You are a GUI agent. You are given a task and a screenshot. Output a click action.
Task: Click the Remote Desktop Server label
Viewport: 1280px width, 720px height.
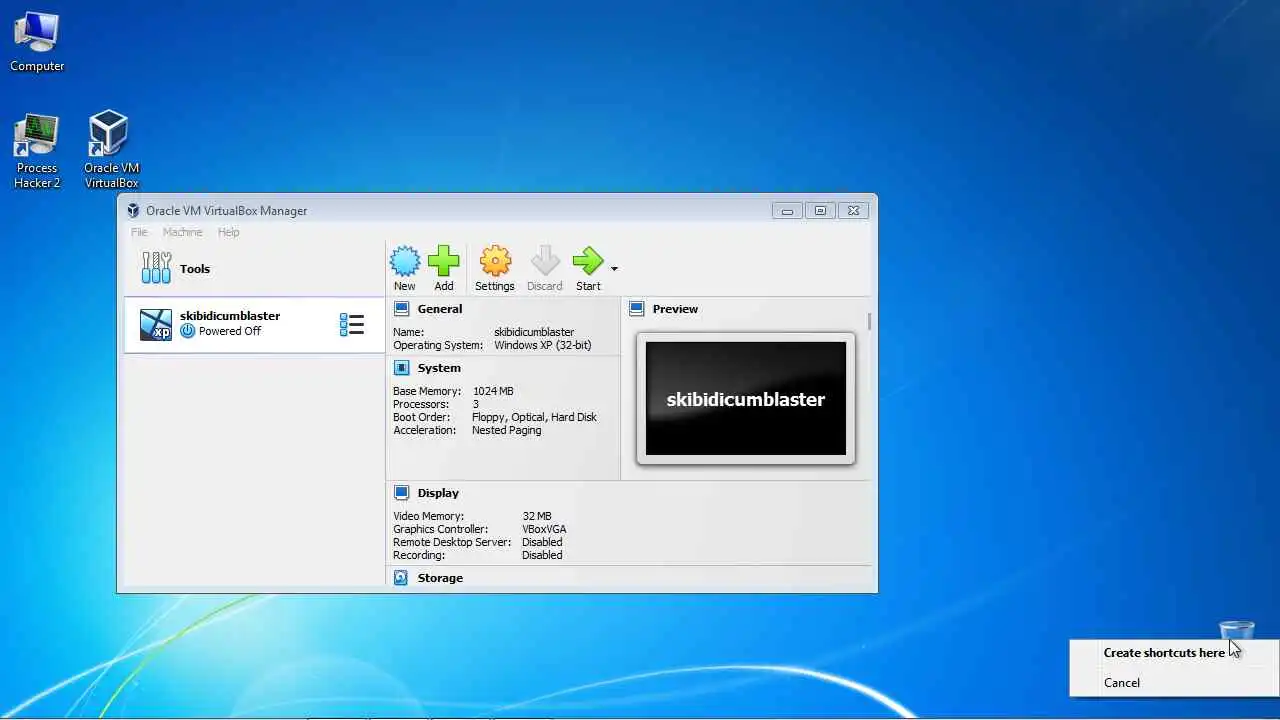coord(452,542)
